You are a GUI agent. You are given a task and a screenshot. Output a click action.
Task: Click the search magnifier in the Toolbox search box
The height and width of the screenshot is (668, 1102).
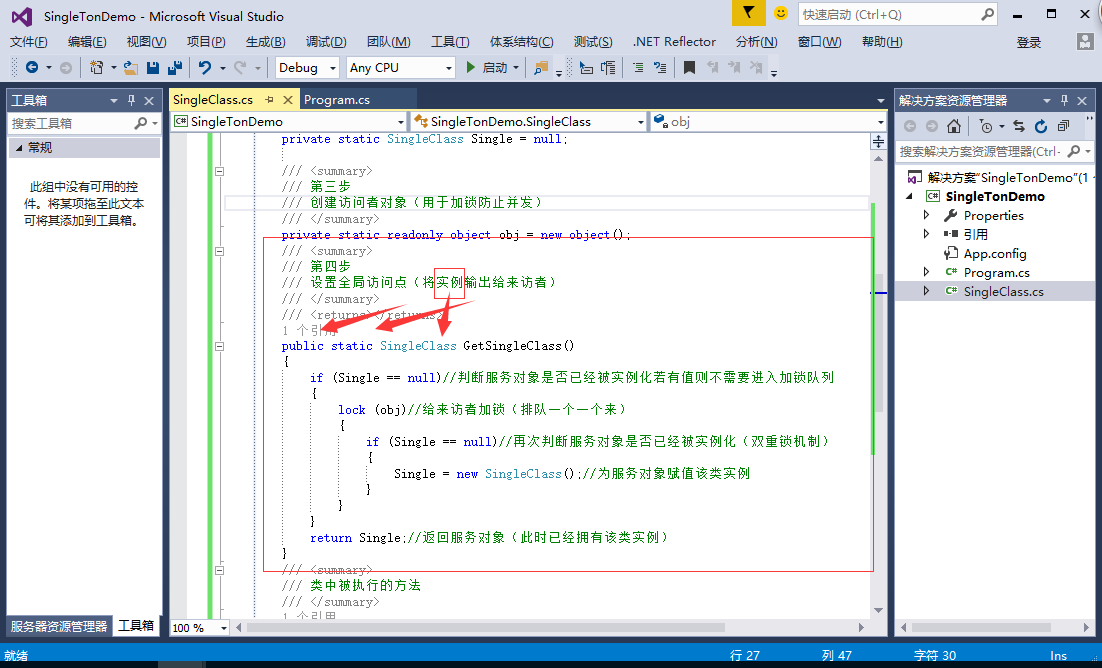pyautogui.click(x=141, y=123)
